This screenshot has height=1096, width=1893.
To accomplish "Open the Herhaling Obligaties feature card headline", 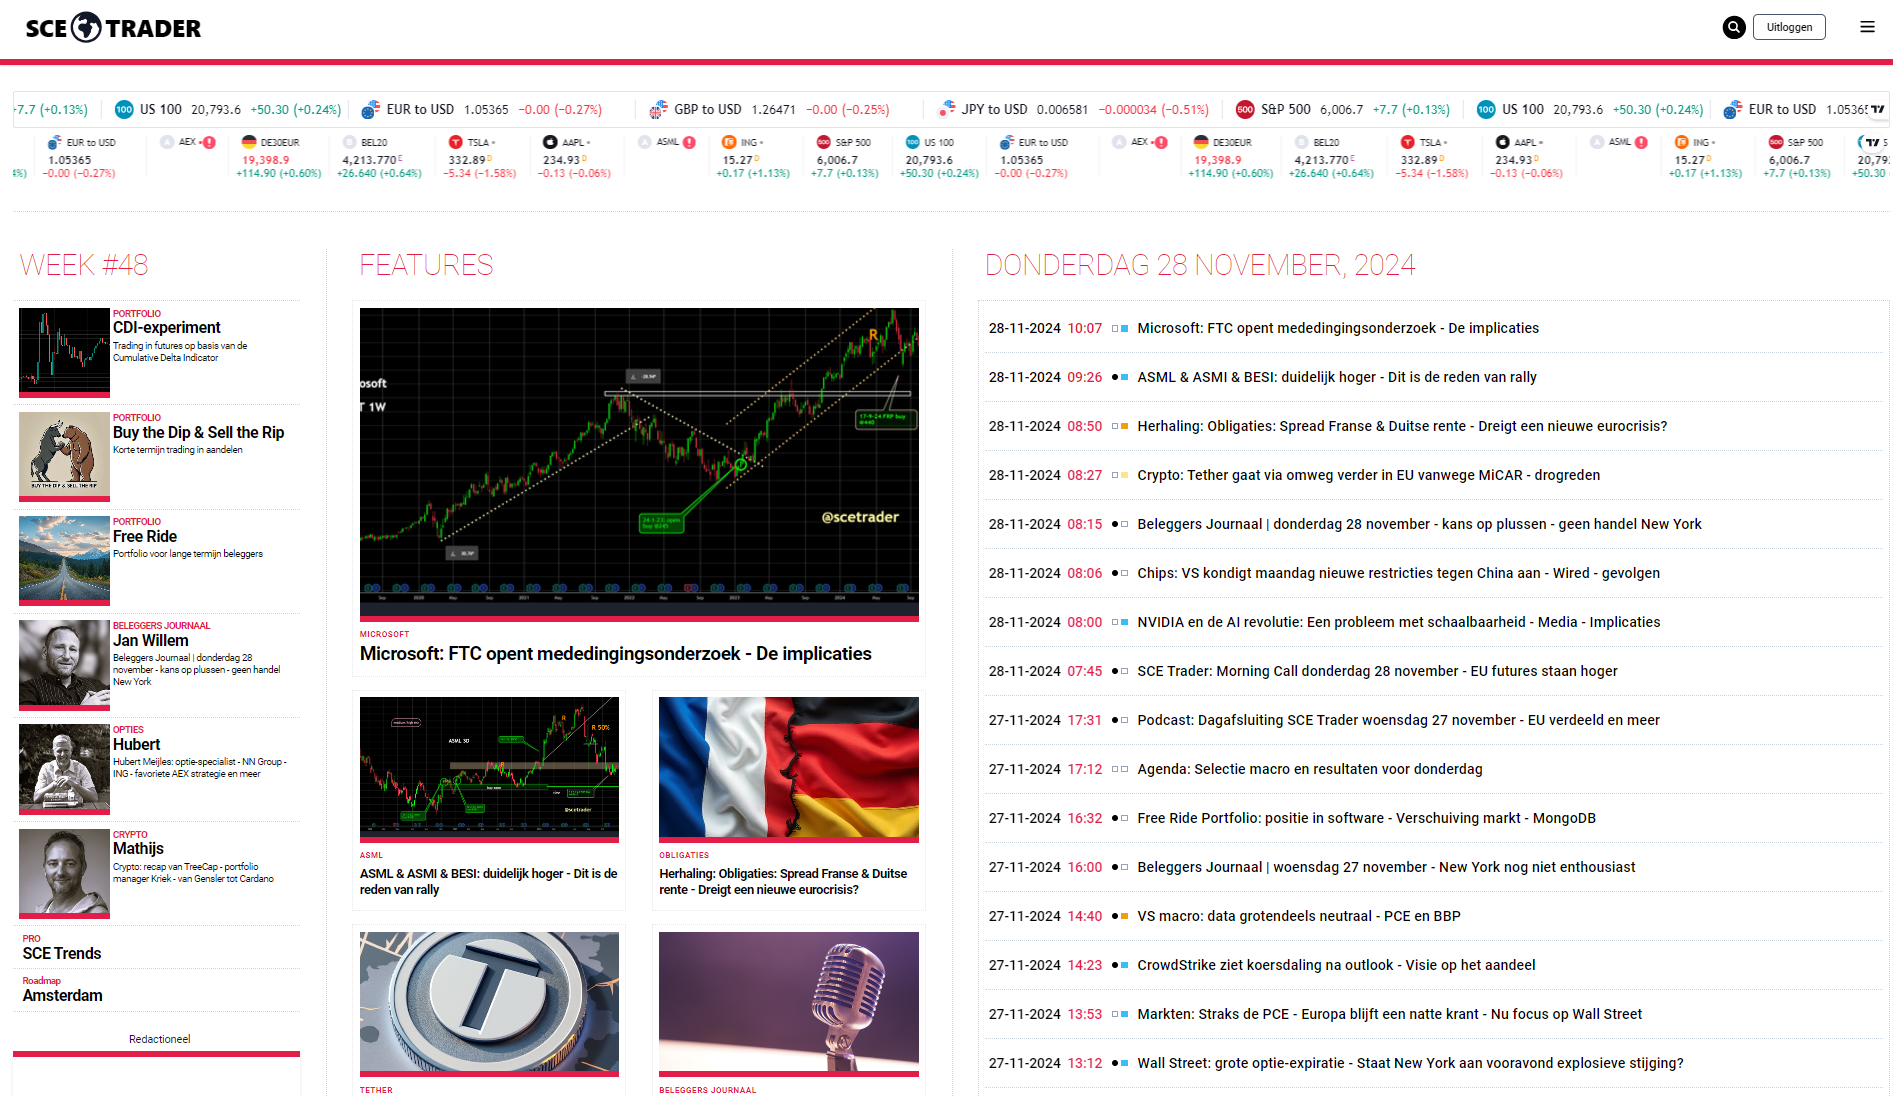I will 785,881.
